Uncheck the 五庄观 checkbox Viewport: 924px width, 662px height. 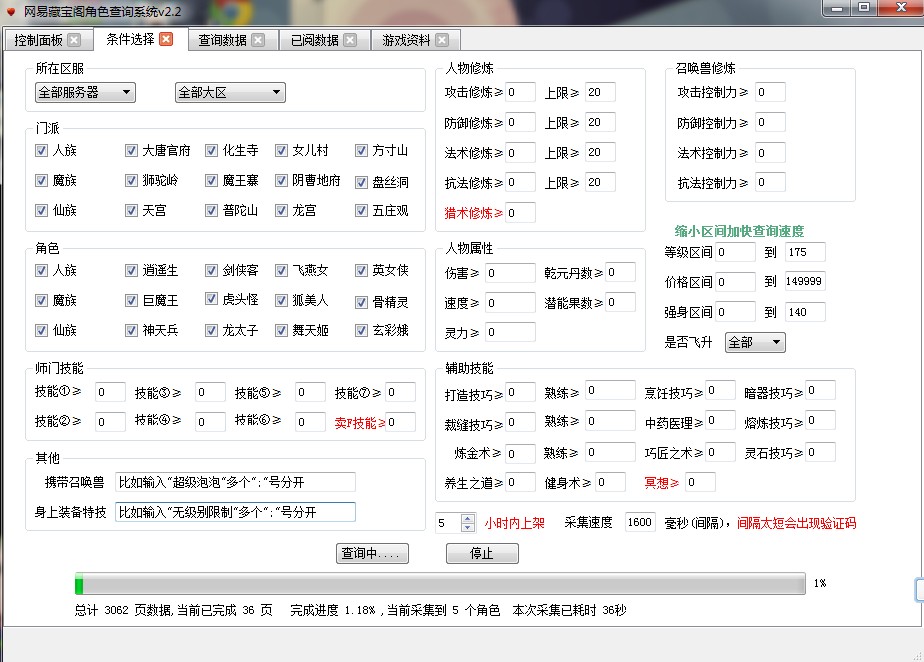tap(361, 210)
